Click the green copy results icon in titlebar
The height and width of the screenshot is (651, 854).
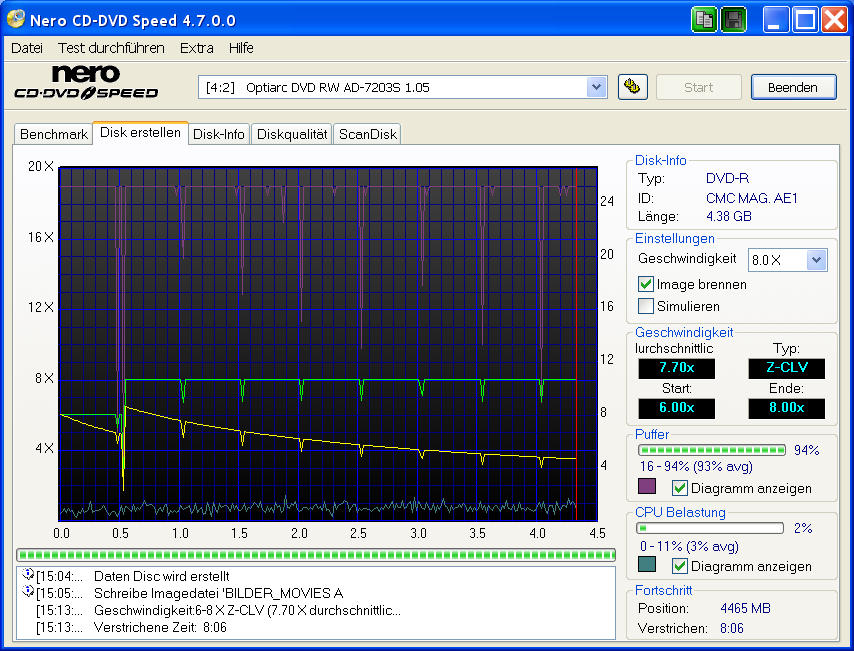704,19
